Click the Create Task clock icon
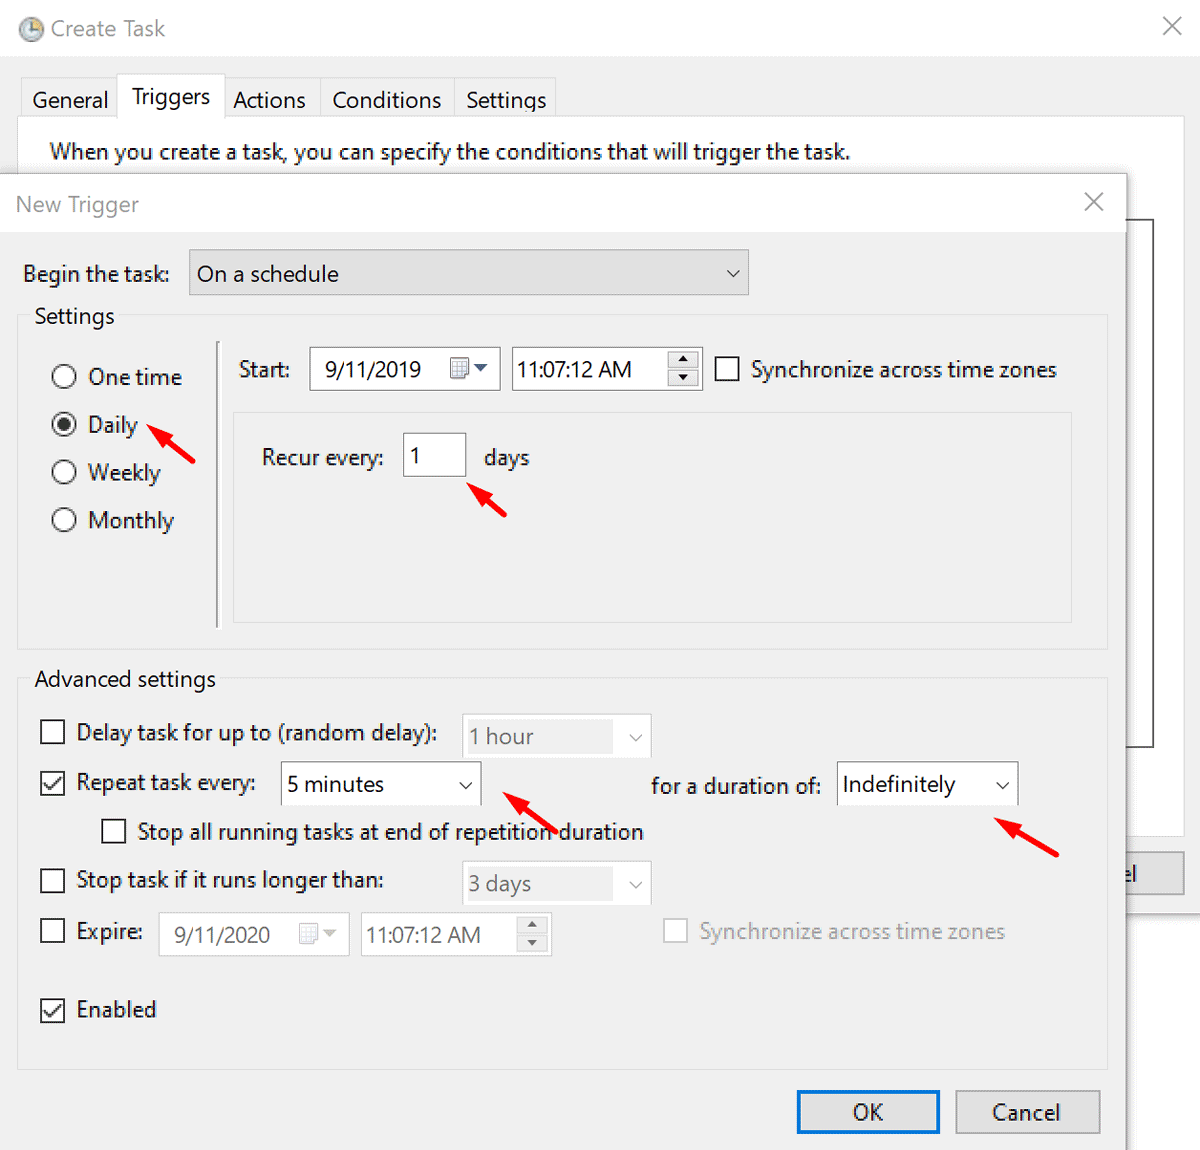 30,28
